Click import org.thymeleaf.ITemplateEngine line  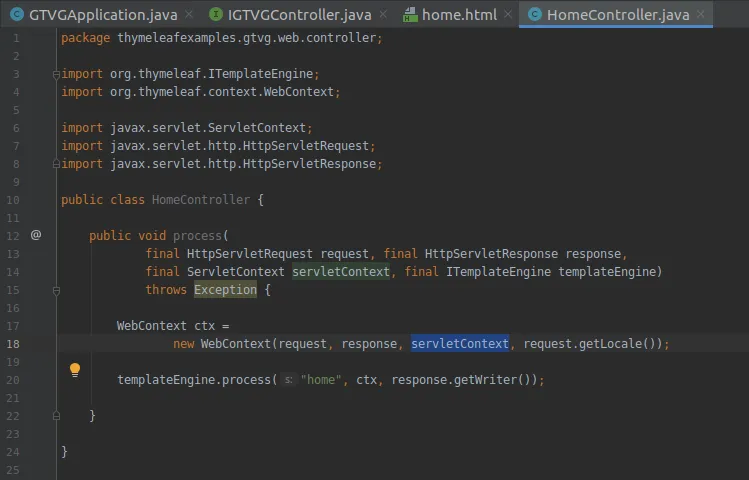(x=190, y=74)
